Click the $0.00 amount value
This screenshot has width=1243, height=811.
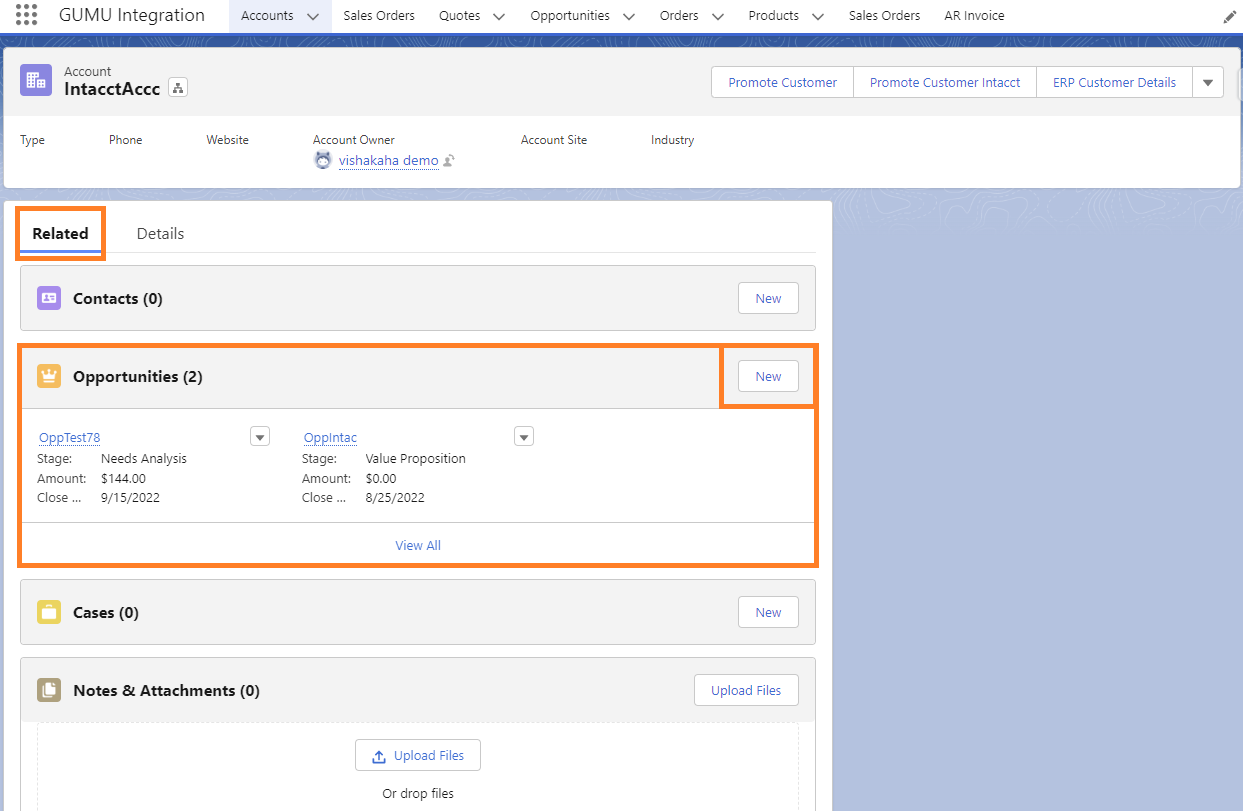381,478
